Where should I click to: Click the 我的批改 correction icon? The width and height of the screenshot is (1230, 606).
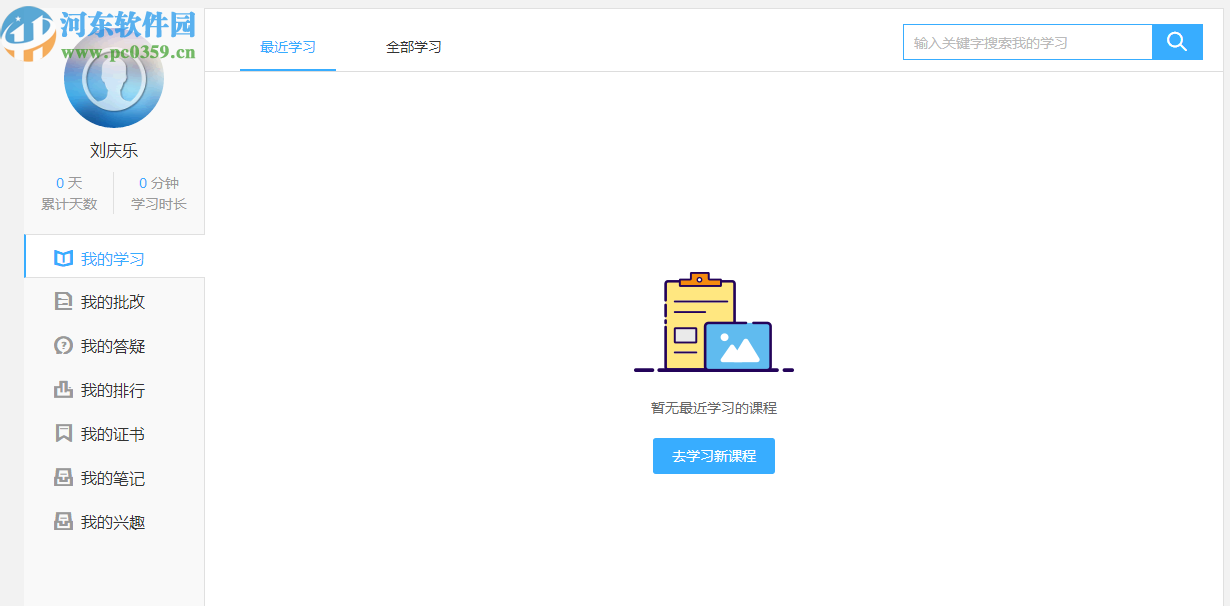tap(61, 301)
